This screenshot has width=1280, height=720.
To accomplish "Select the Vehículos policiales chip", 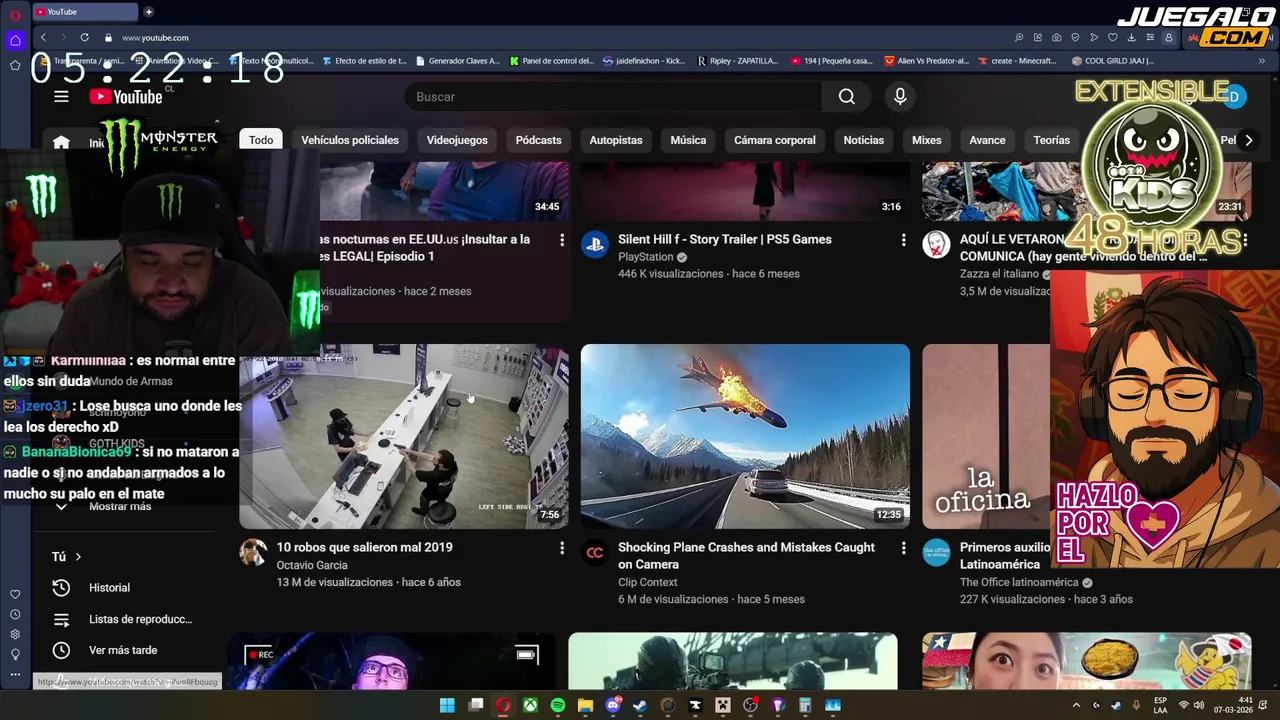I will click(350, 140).
